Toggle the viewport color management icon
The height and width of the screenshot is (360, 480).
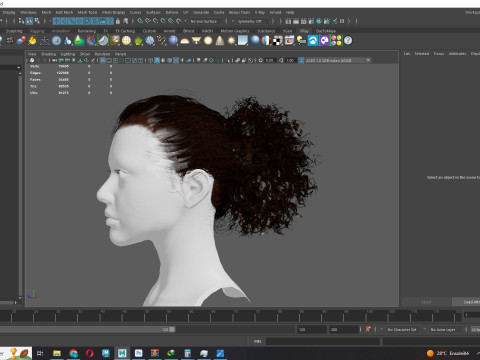301,60
